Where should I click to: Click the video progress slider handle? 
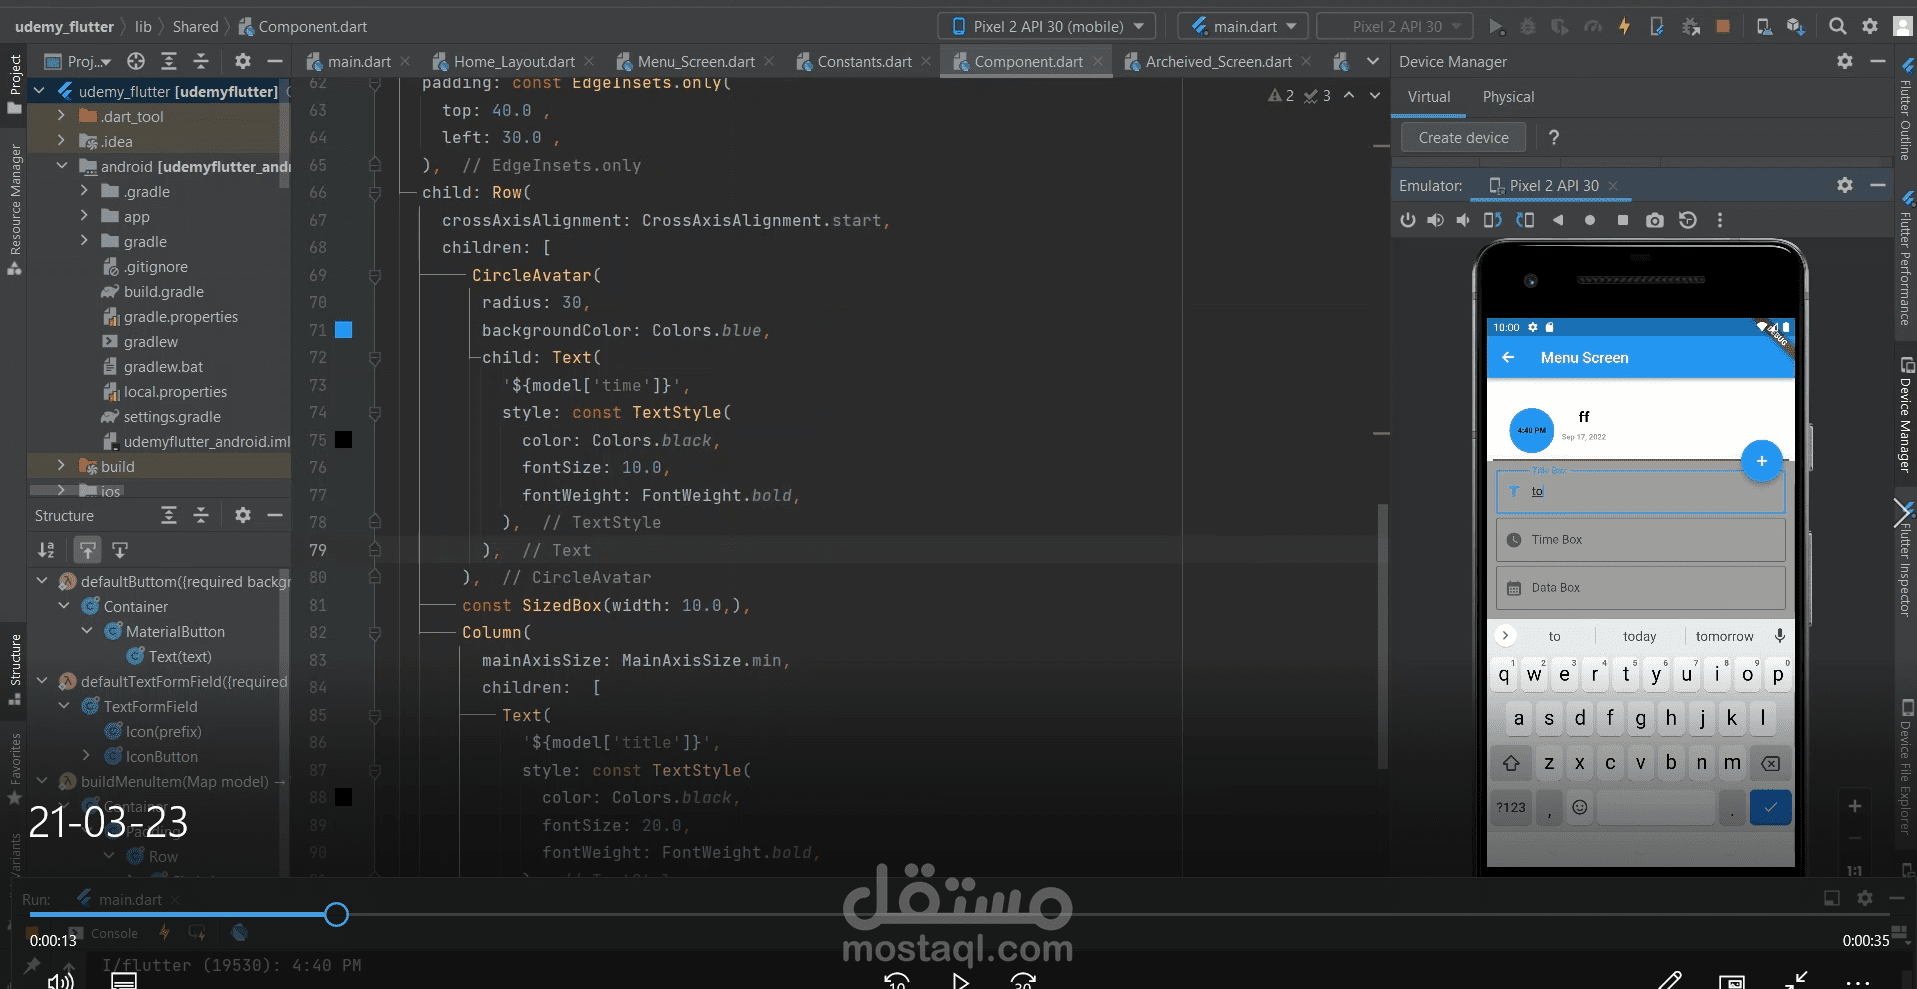pyautogui.click(x=337, y=914)
